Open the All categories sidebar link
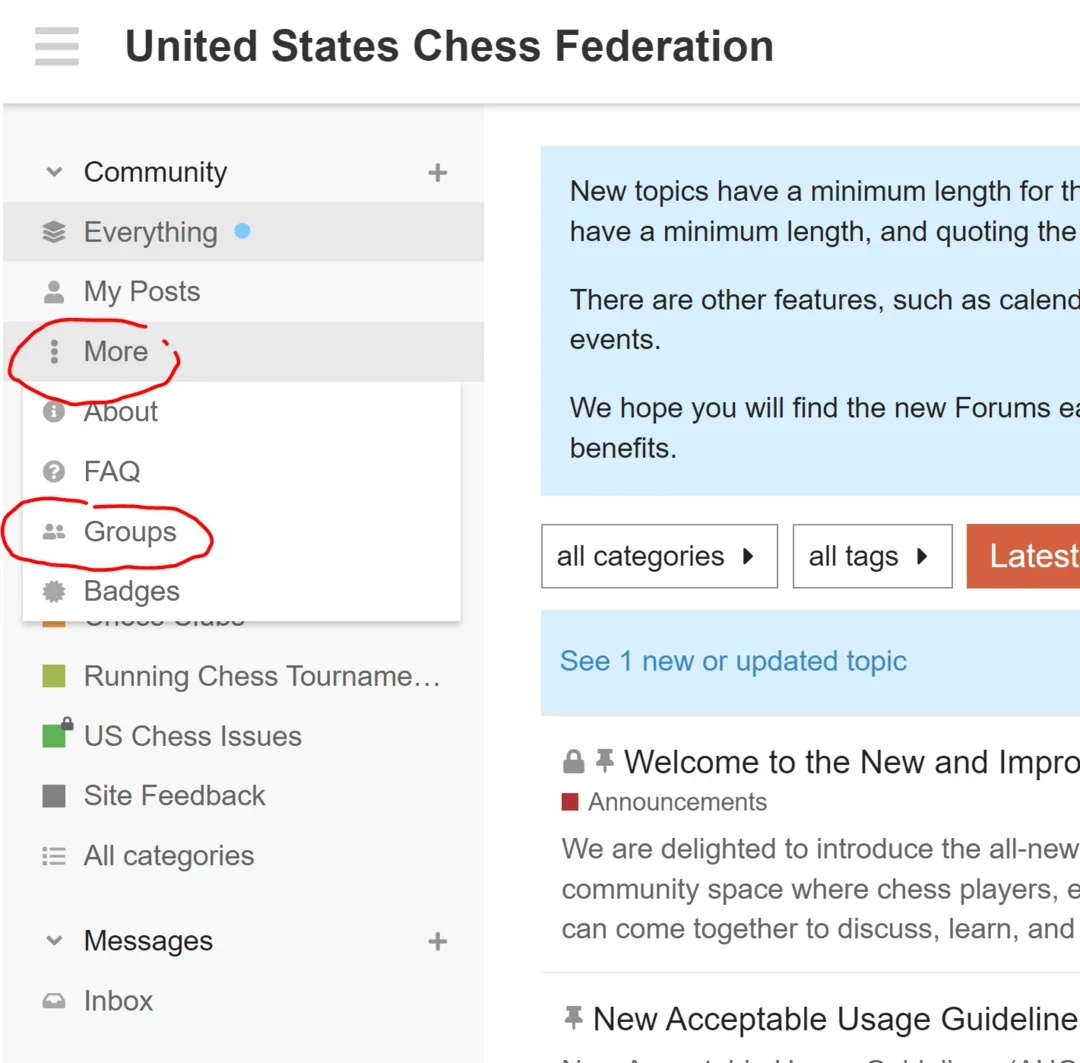 (x=168, y=856)
